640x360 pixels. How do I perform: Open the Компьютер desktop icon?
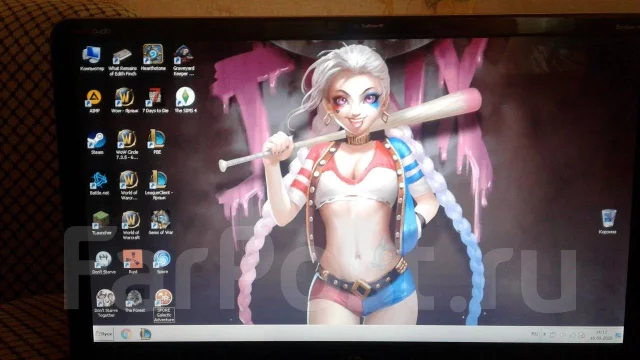pos(91,59)
